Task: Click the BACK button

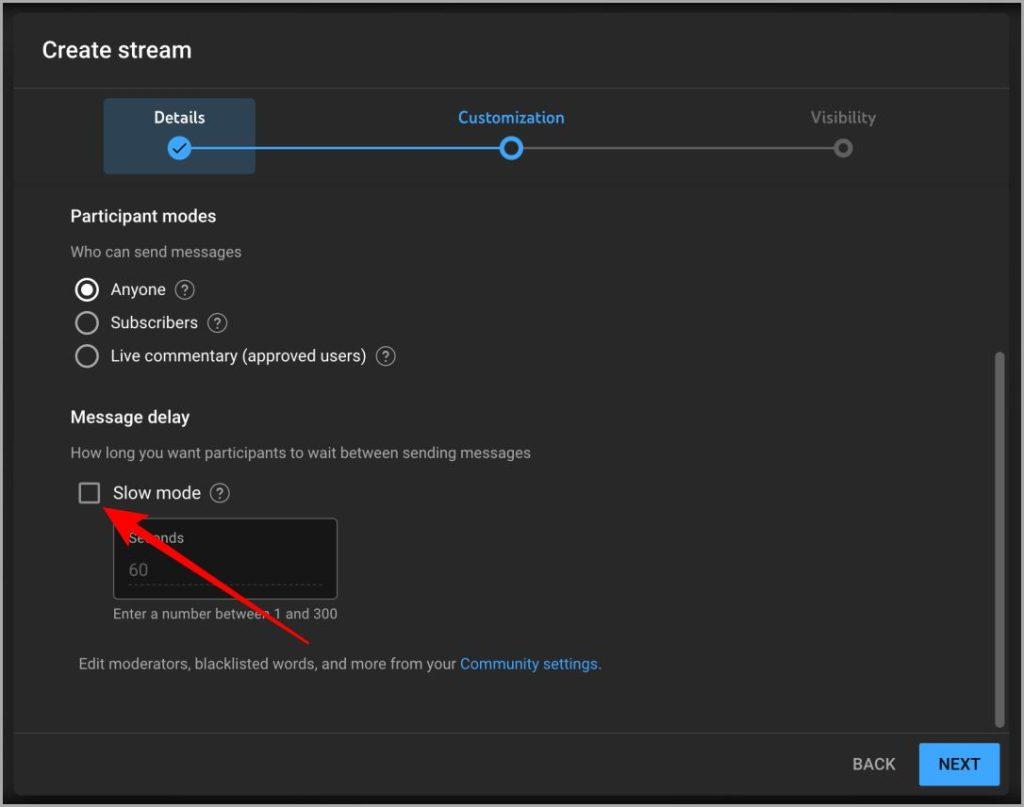Action: (x=874, y=765)
